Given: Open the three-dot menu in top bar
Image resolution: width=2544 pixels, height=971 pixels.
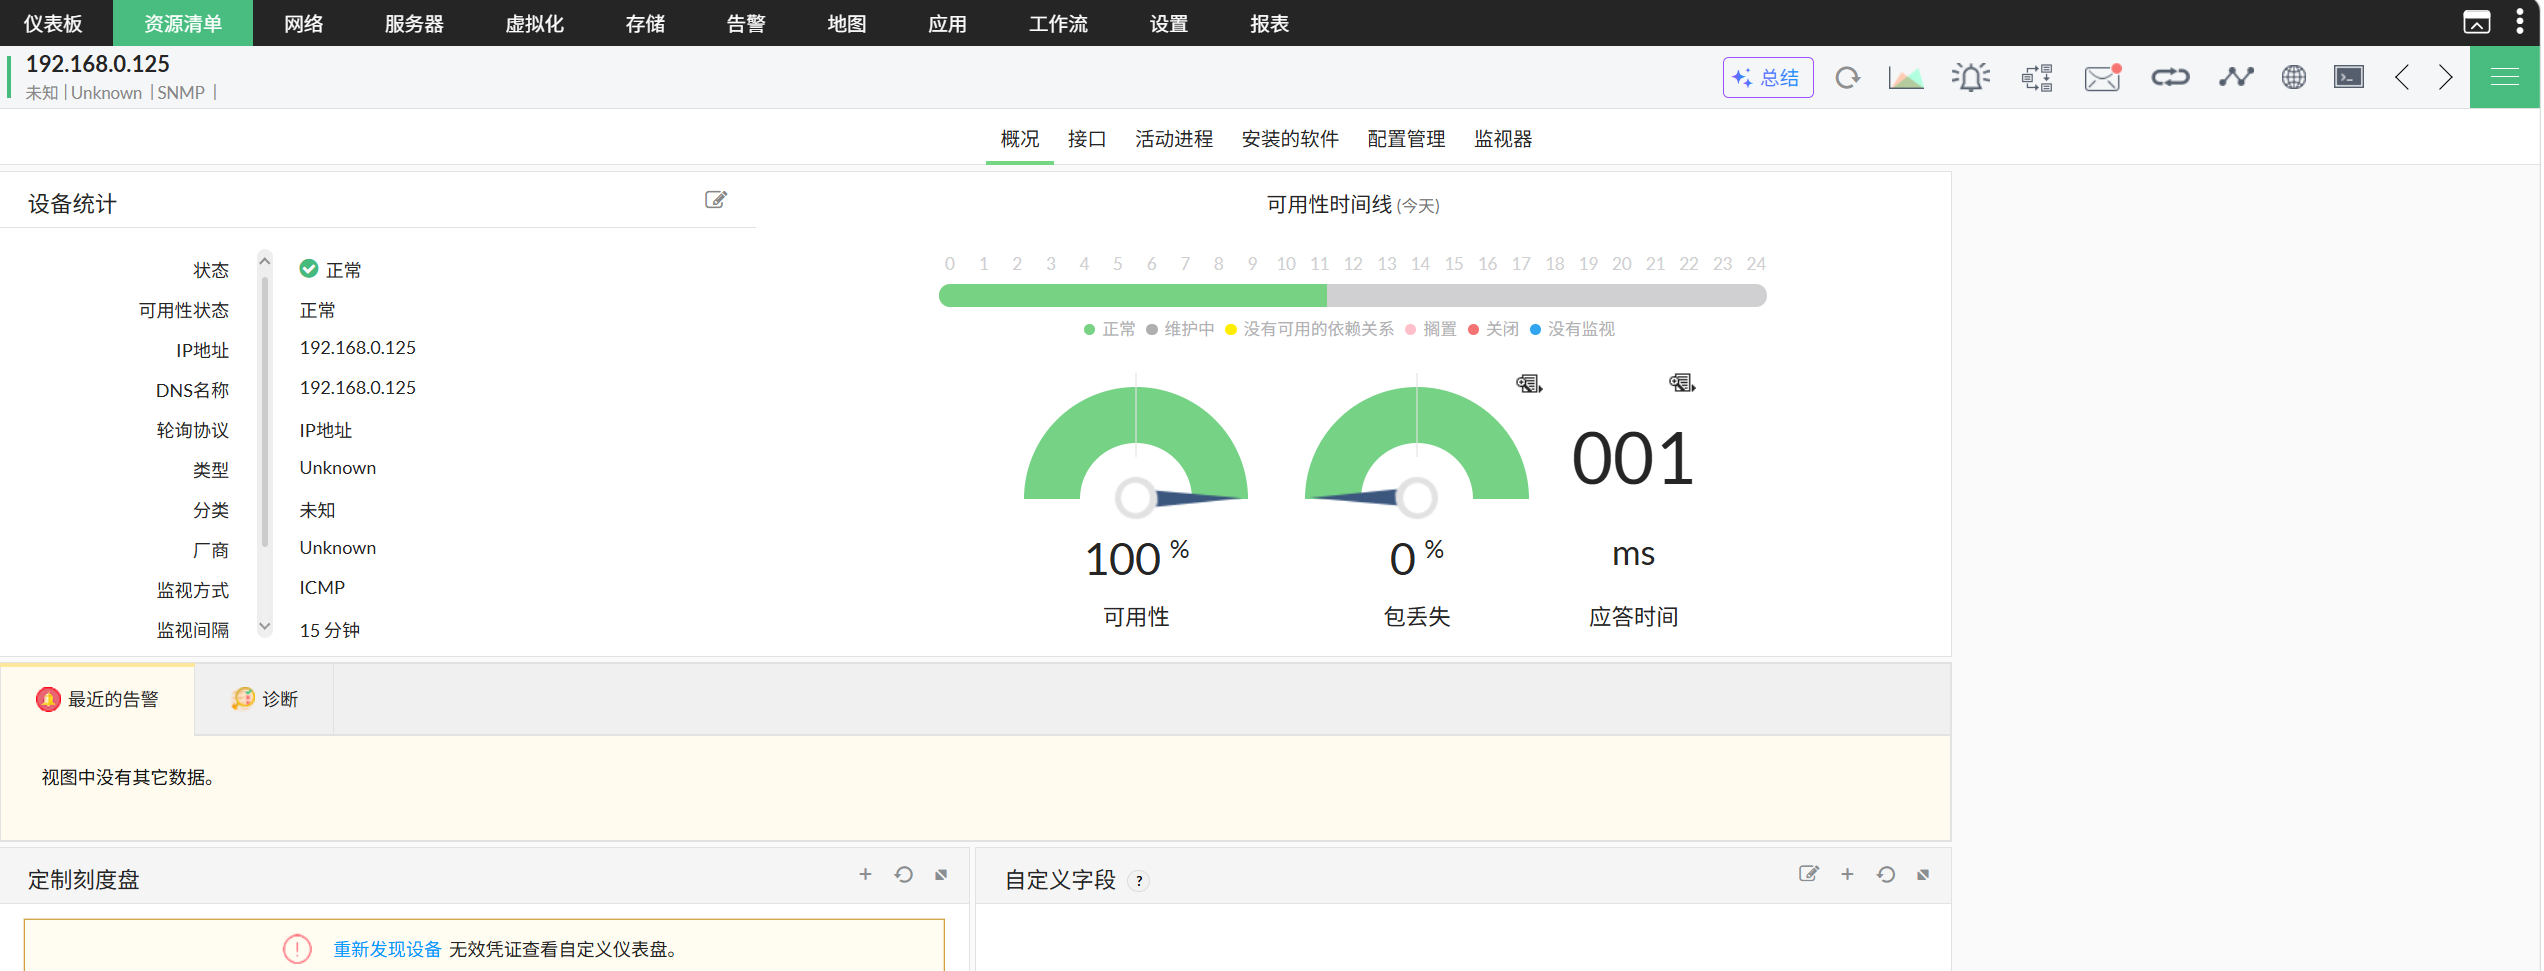Looking at the screenshot, I should 2519,22.
